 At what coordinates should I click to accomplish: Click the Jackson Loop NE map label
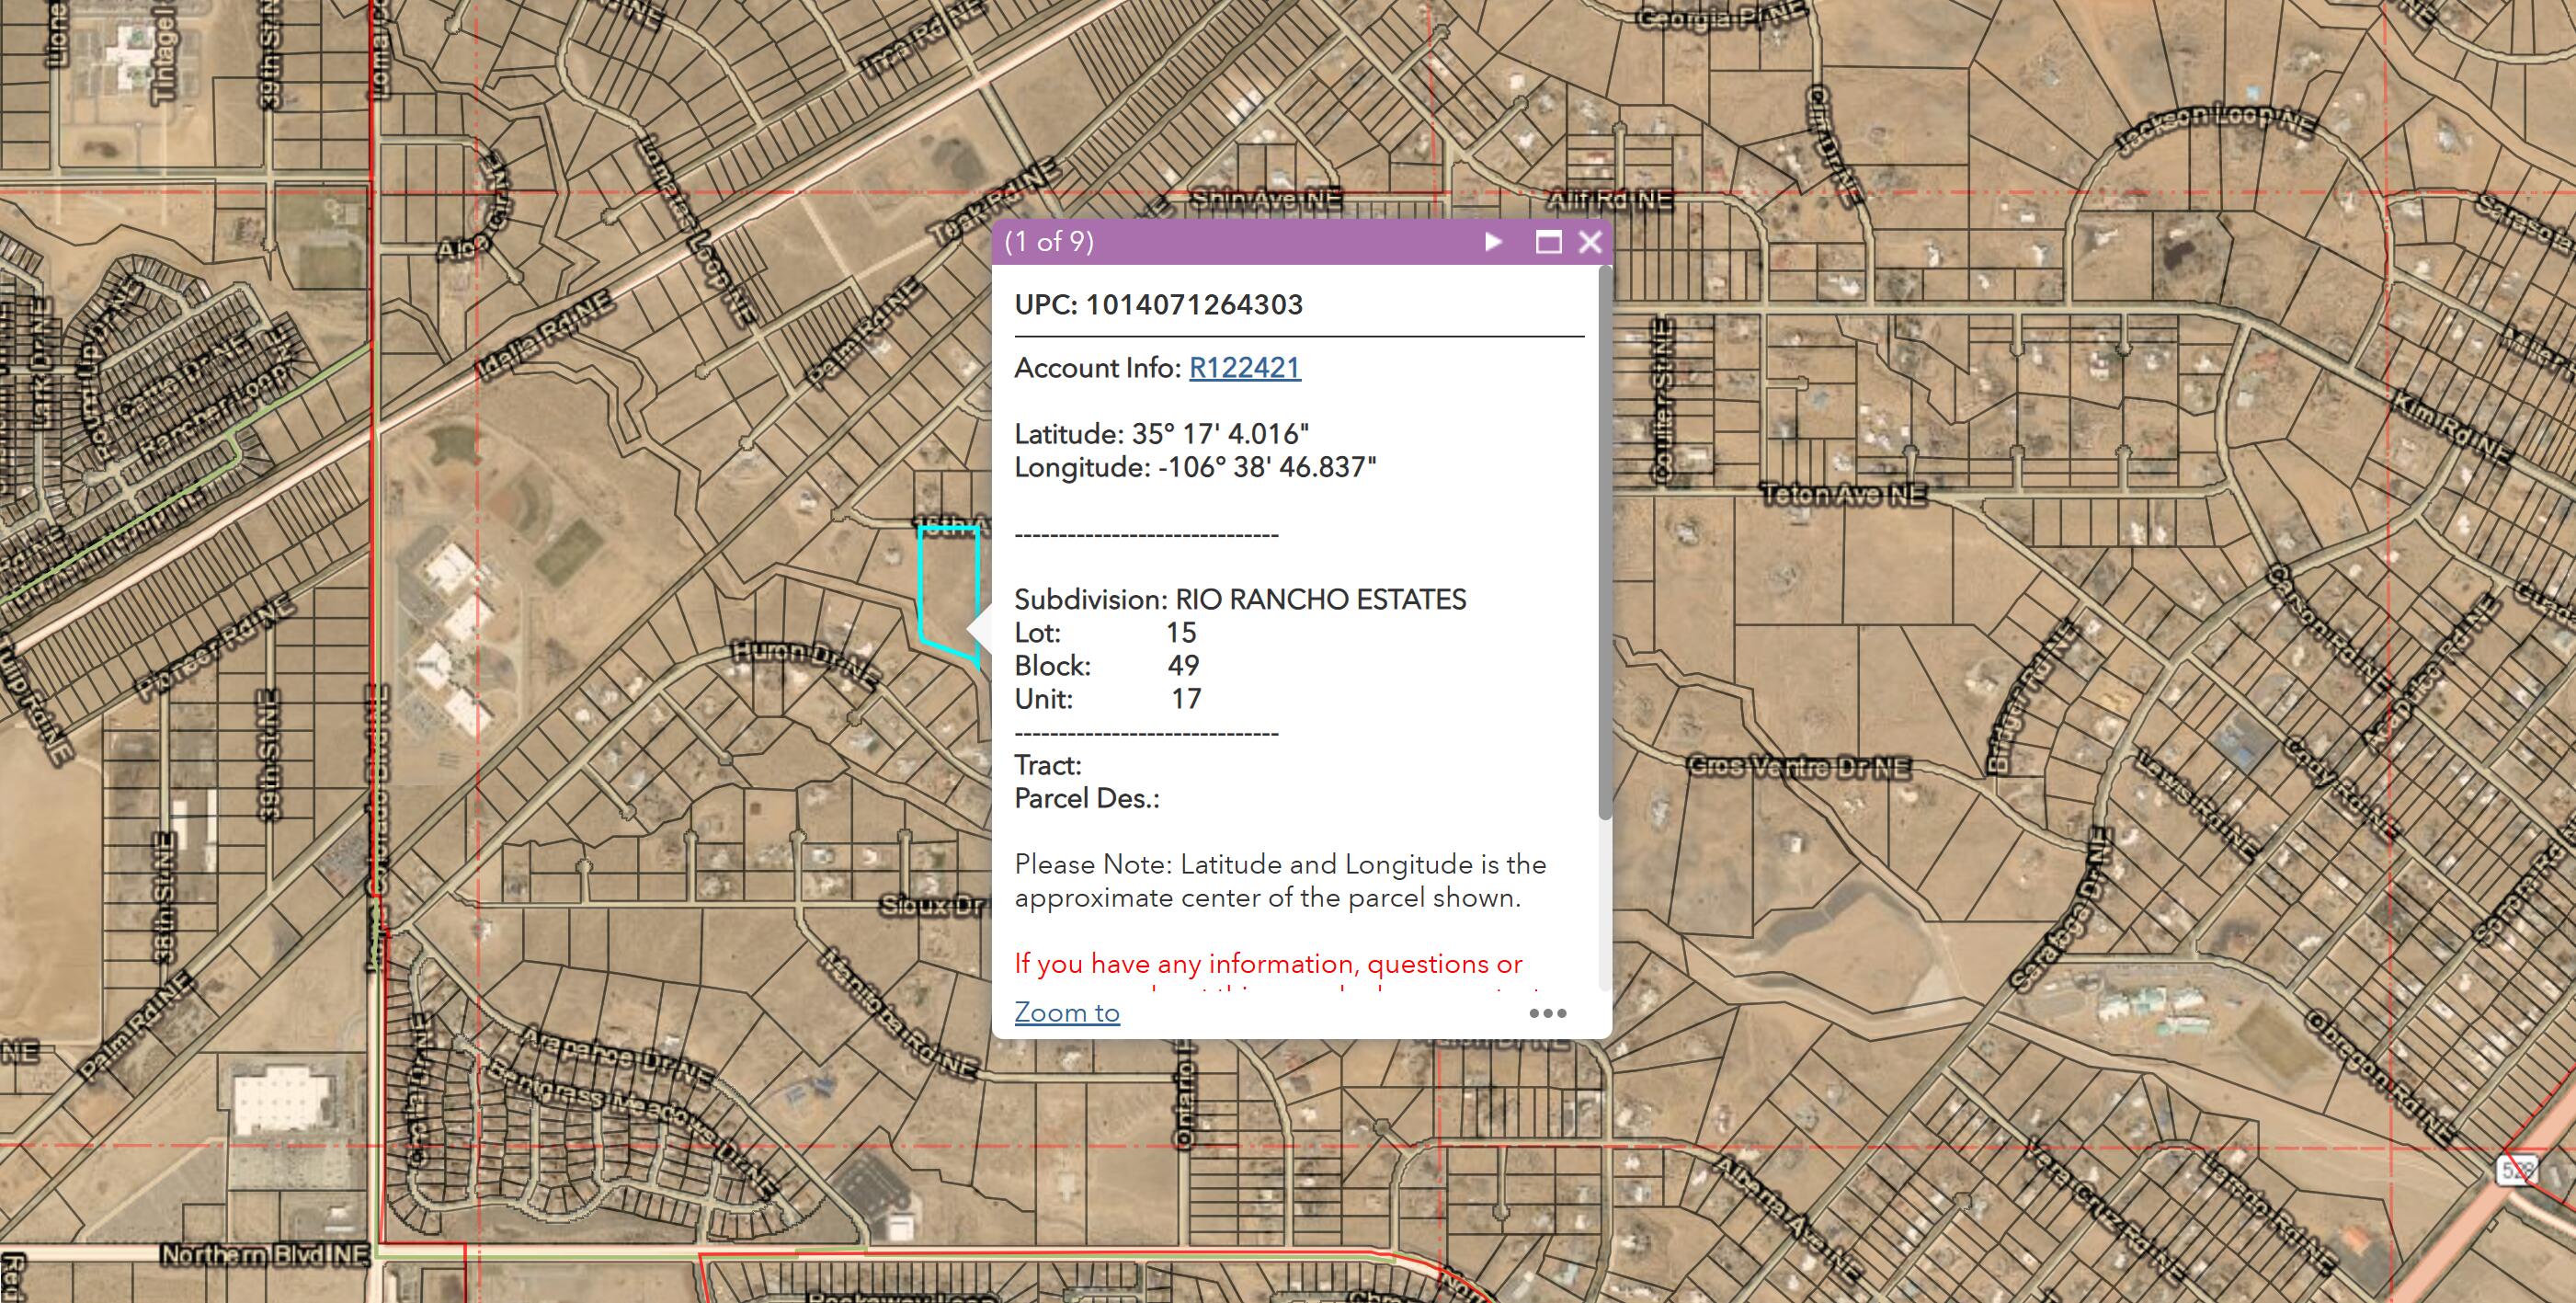(x=2216, y=128)
